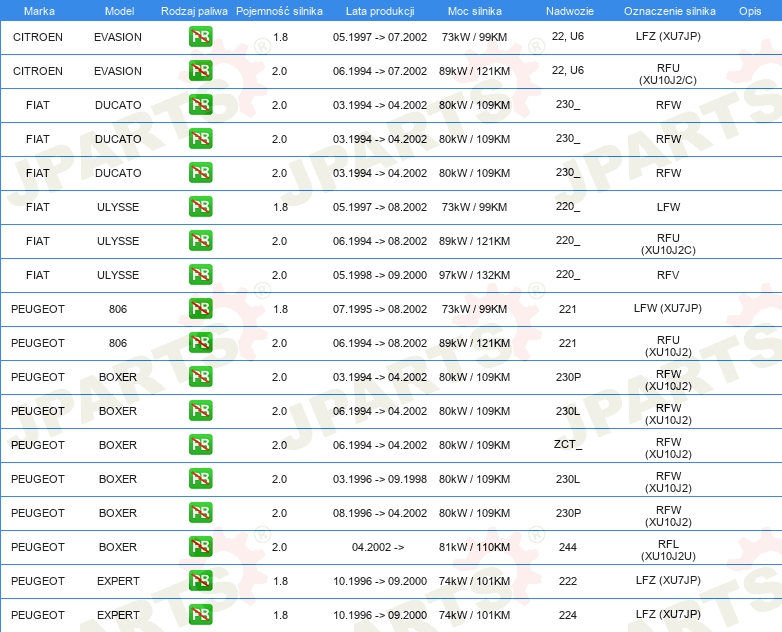
Task: Select the date cell '03.1996 -> 09.1998'
Action: pos(380,479)
